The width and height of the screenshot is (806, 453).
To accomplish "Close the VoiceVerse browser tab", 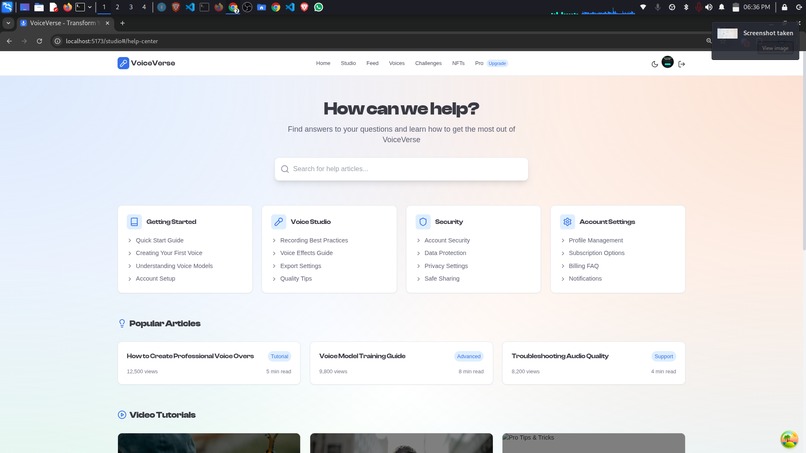I will 107,23.
